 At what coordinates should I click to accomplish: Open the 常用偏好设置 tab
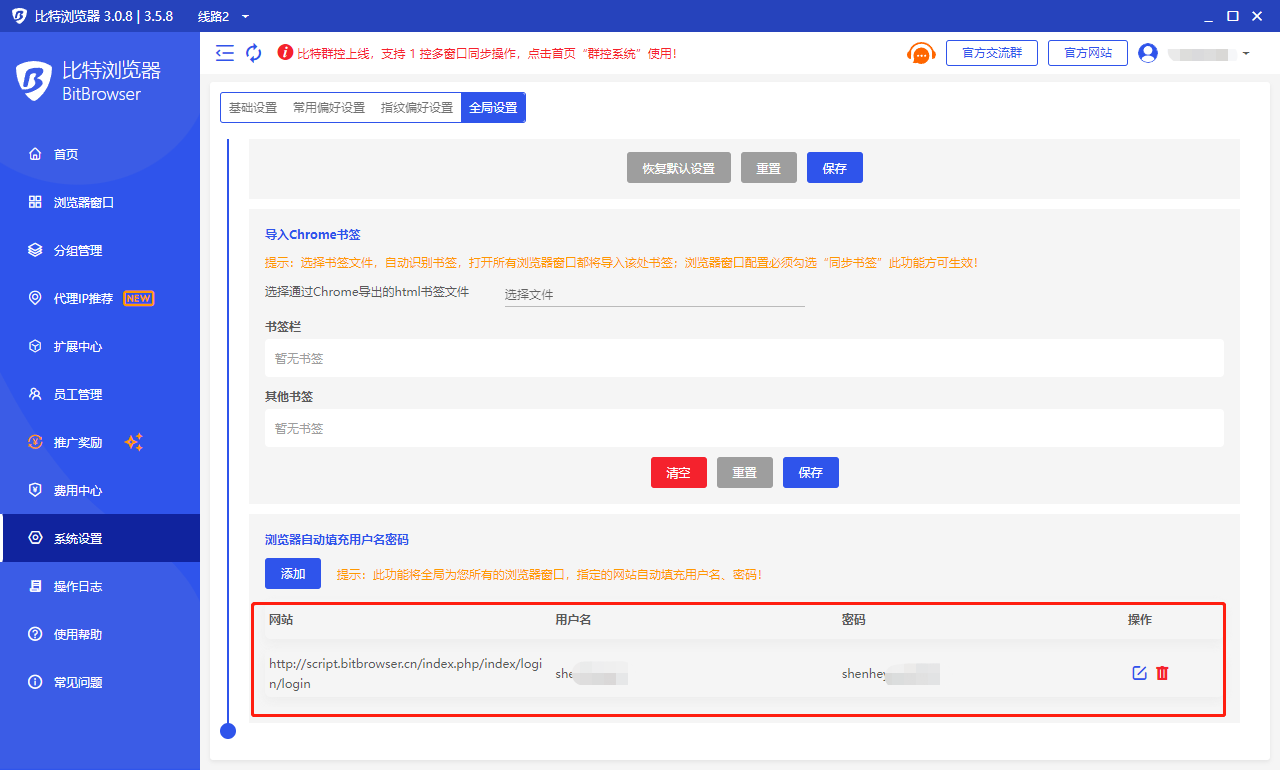[x=329, y=108]
